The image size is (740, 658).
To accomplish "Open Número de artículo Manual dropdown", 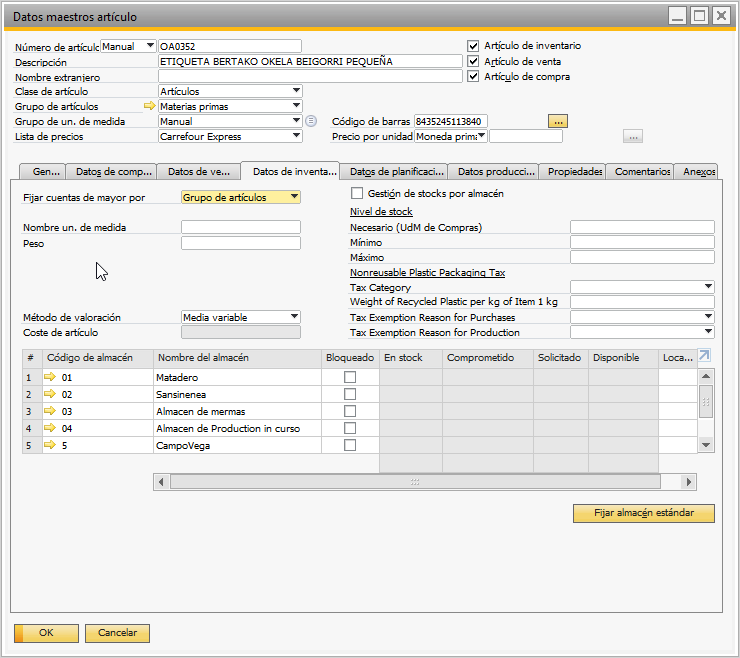I will click(x=151, y=46).
